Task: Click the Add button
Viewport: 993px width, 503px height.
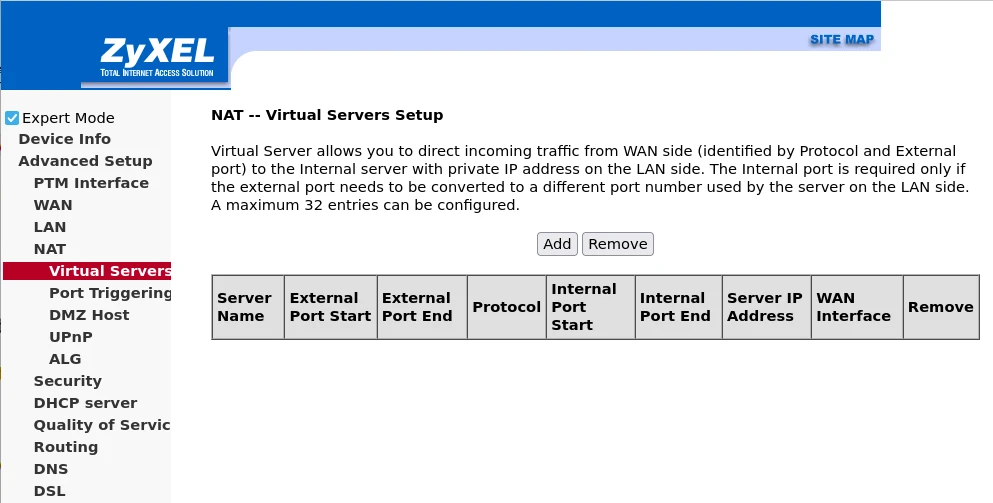Action: coord(557,244)
